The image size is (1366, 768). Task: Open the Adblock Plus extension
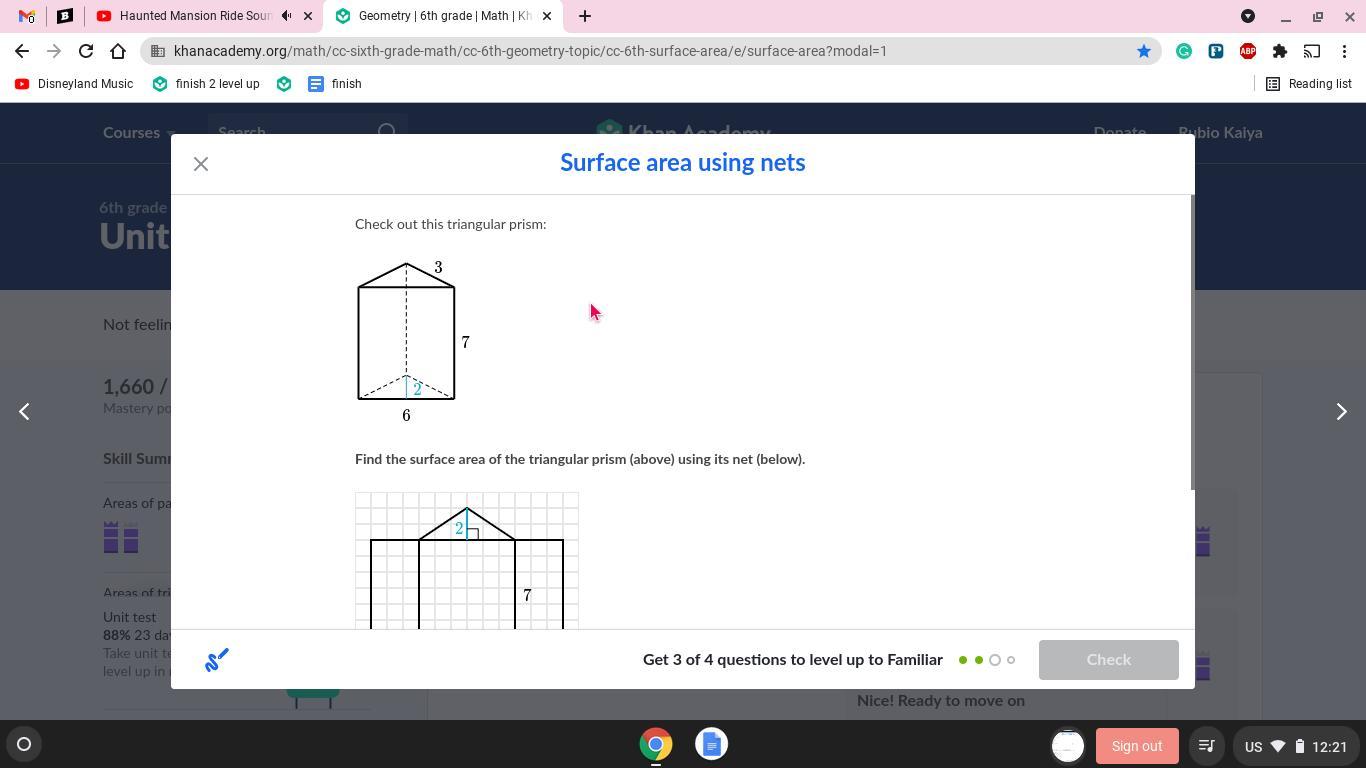coord(1248,51)
